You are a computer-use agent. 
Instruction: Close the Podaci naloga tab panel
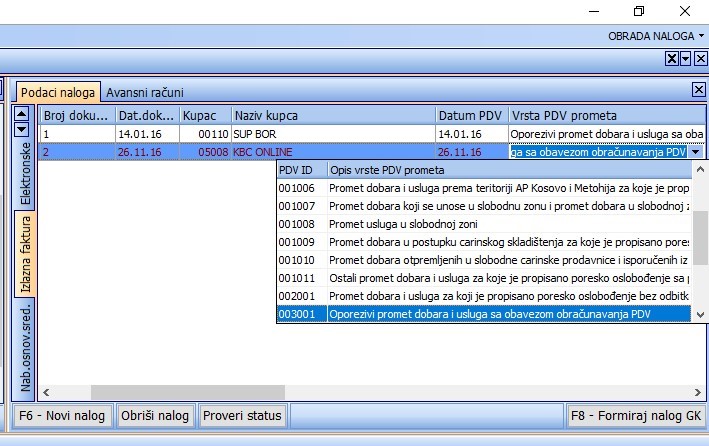coord(698,90)
